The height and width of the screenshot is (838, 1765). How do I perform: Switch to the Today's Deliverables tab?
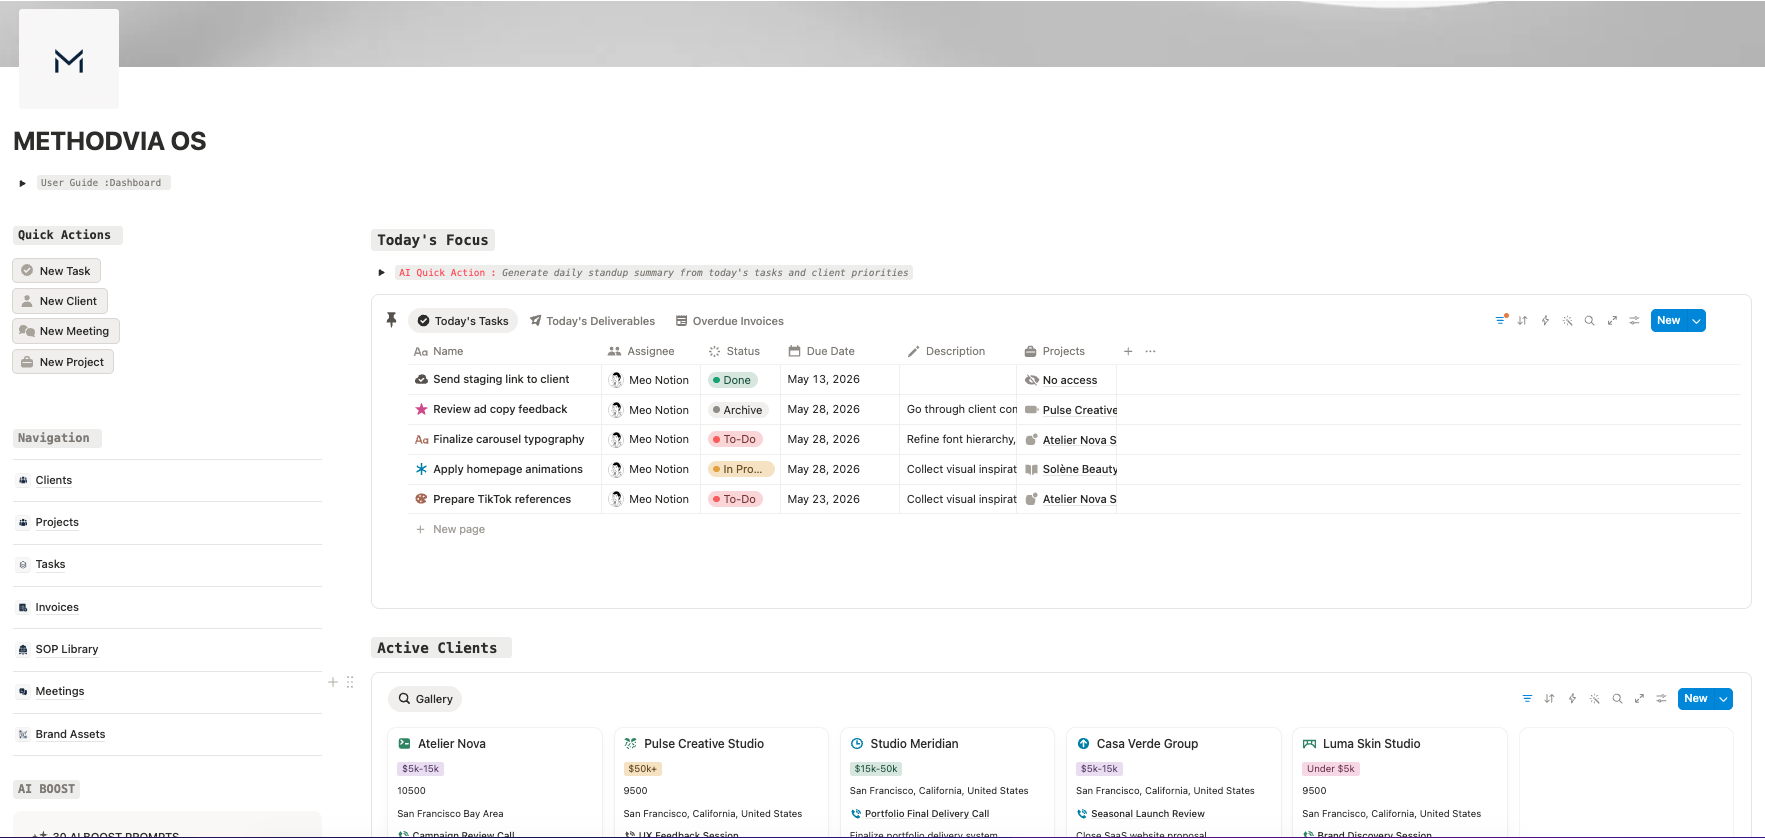pos(592,321)
